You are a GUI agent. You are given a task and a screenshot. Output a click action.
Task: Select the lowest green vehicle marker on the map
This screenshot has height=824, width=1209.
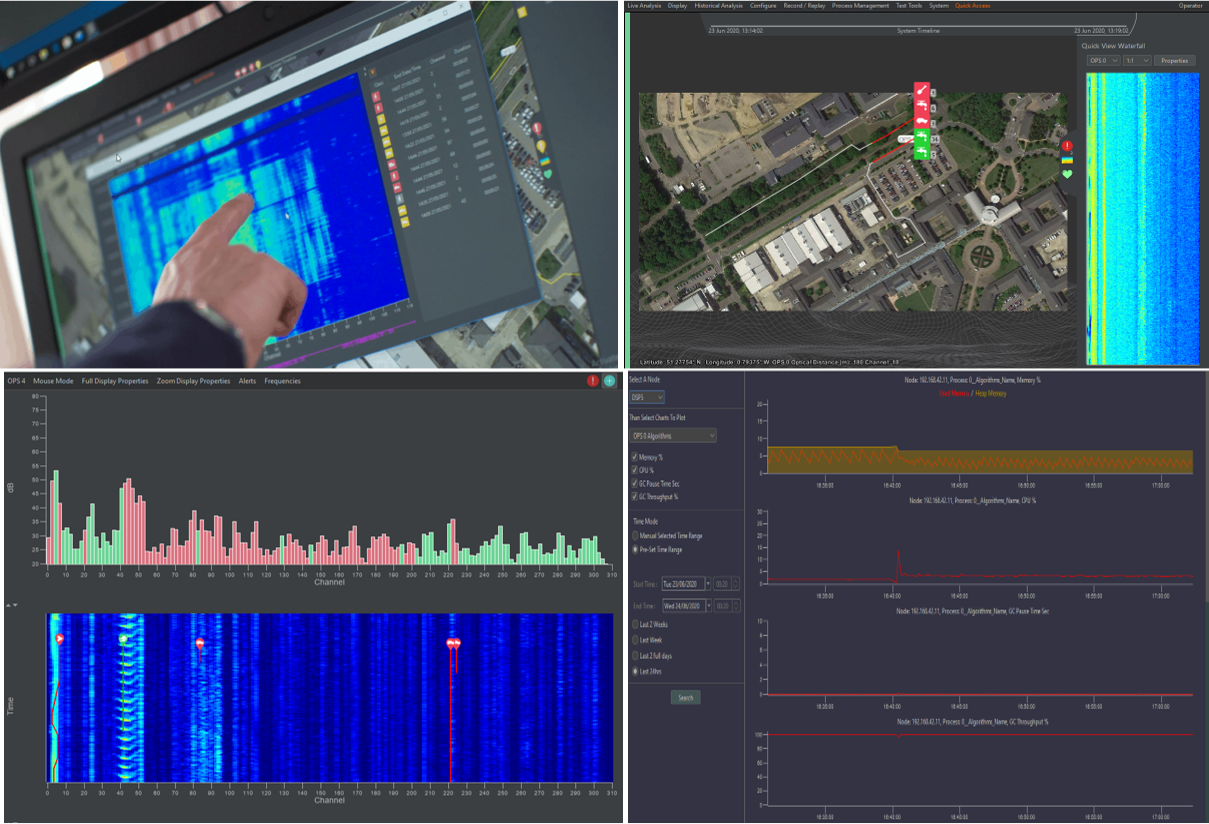[921, 151]
